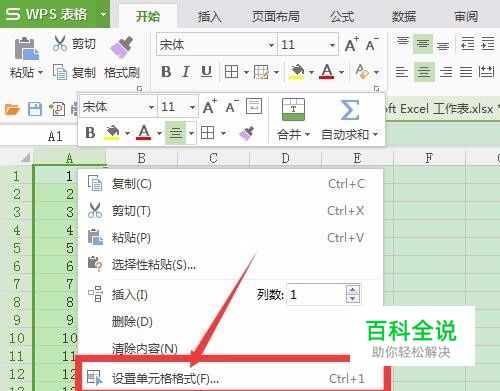The height and width of the screenshot is (391, 500).
Task: Select the Format Painter brush in the ribbon
Action: pyautogui.click(x=122, y=48)
